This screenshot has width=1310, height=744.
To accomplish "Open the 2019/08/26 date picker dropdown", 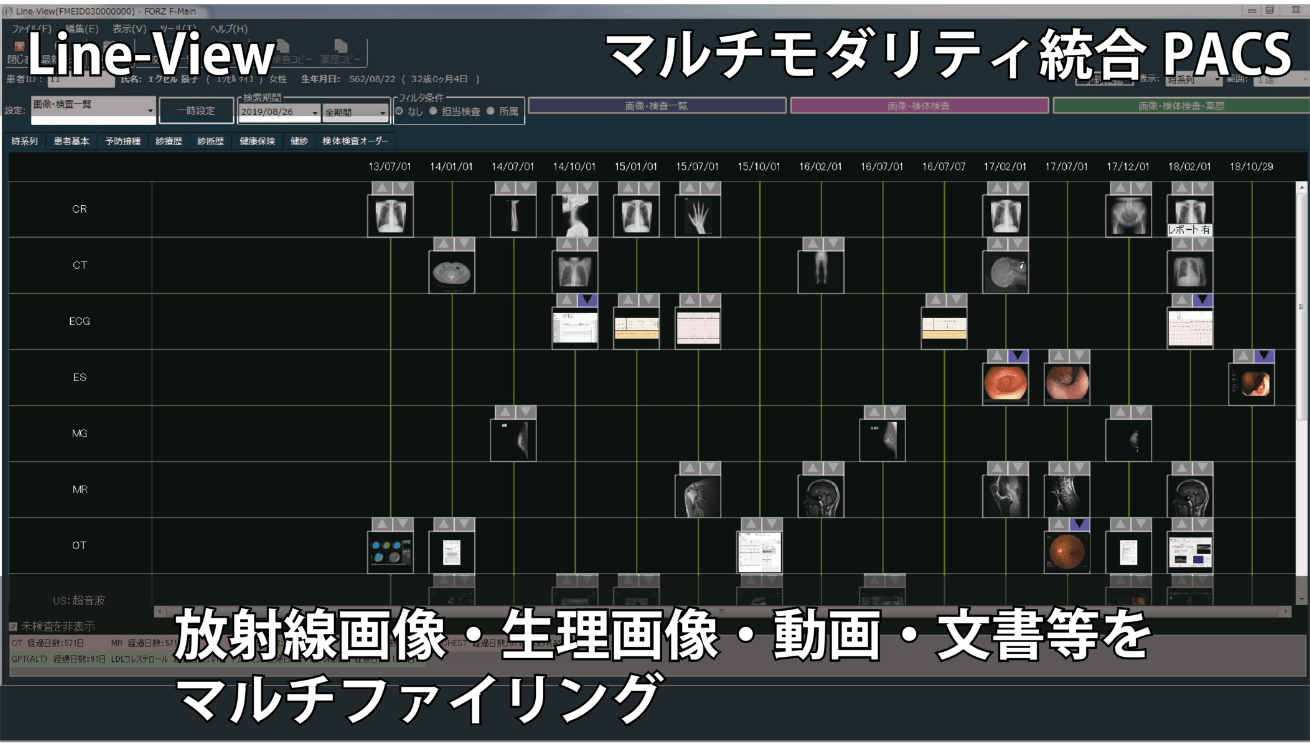I will [x=317, y=110].
